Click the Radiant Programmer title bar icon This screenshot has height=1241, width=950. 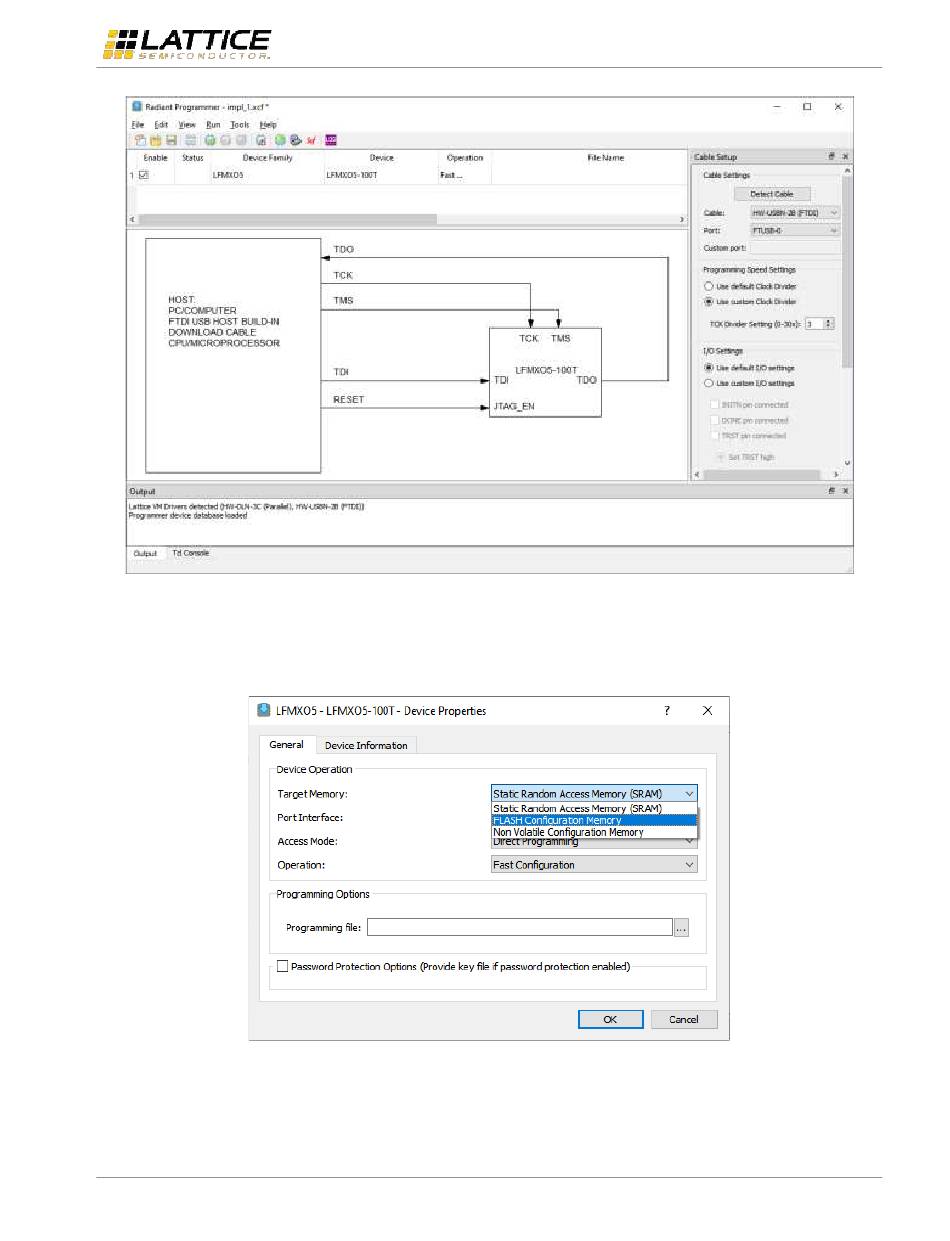(138, 107)
